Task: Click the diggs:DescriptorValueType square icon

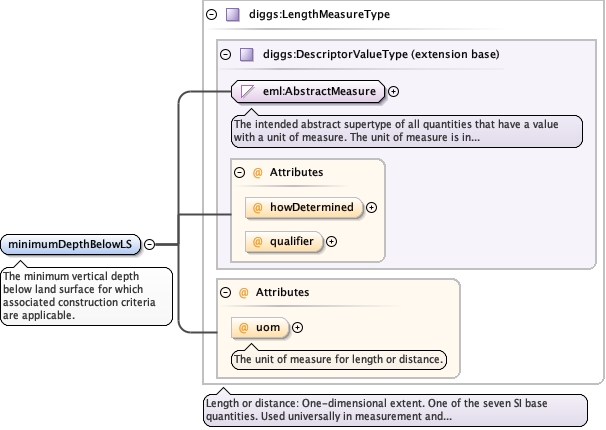Action: click(x=246, y=54)
